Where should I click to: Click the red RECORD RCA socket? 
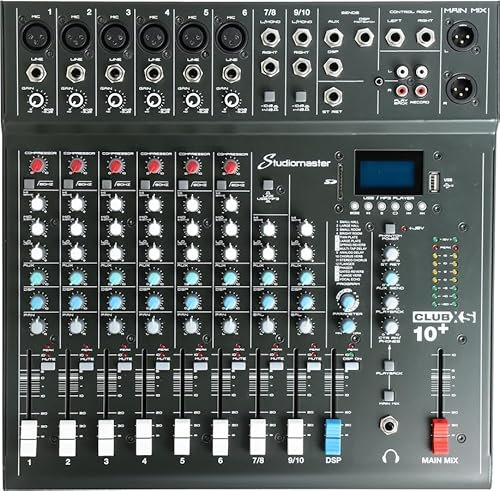point(421,90)
